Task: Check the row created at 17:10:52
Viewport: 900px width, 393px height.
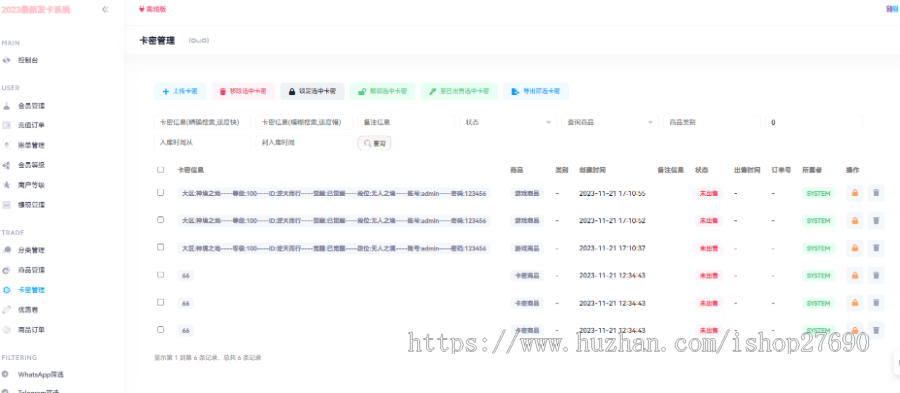Action: pos(161,219)
